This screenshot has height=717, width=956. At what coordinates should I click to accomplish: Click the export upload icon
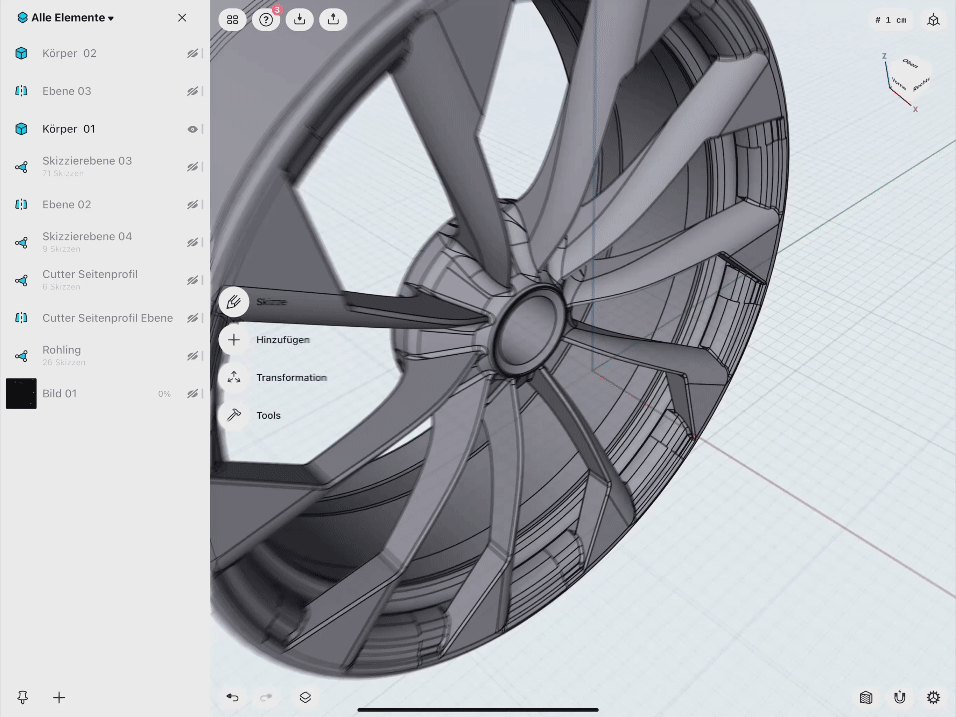click(333, 20)
